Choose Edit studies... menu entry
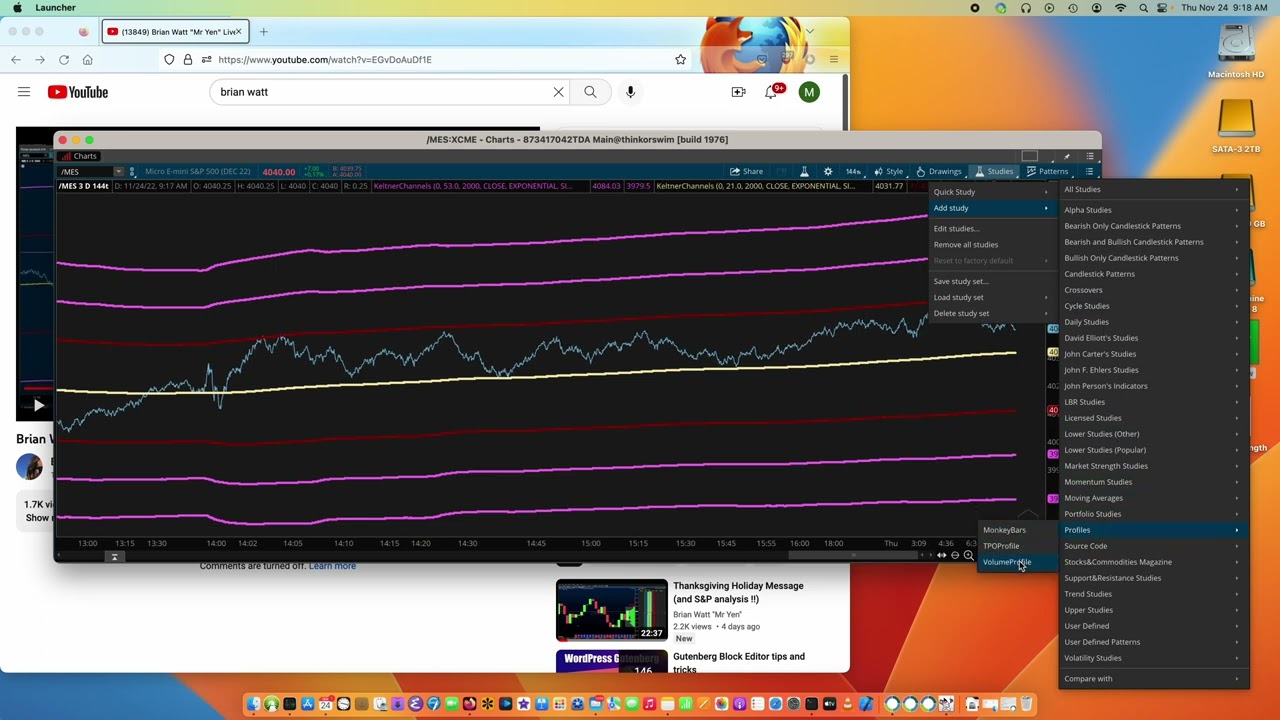The image size is (1280, 720). [991, 229]
